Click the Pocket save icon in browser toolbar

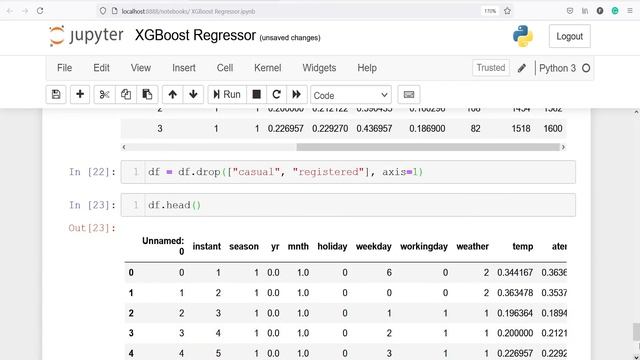570,11
